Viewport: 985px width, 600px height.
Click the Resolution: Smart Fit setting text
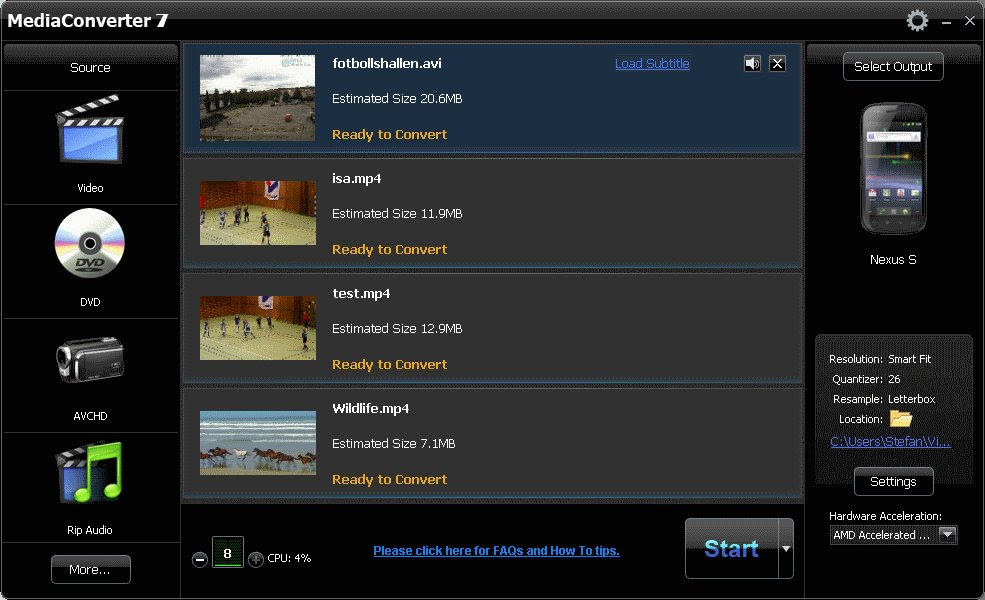coord(879,359)
